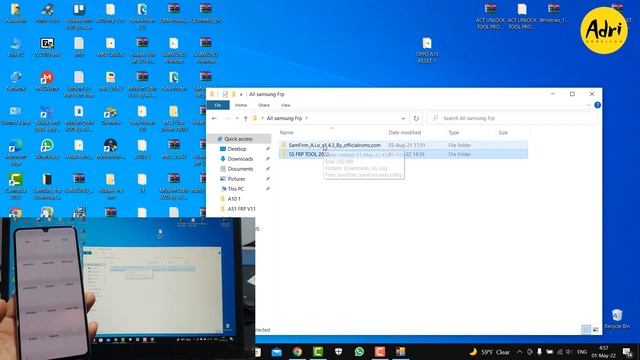Viewport: 640px width, 360px height.
Task: Expand the ribbon with the chevron
Action: (588, 105)
